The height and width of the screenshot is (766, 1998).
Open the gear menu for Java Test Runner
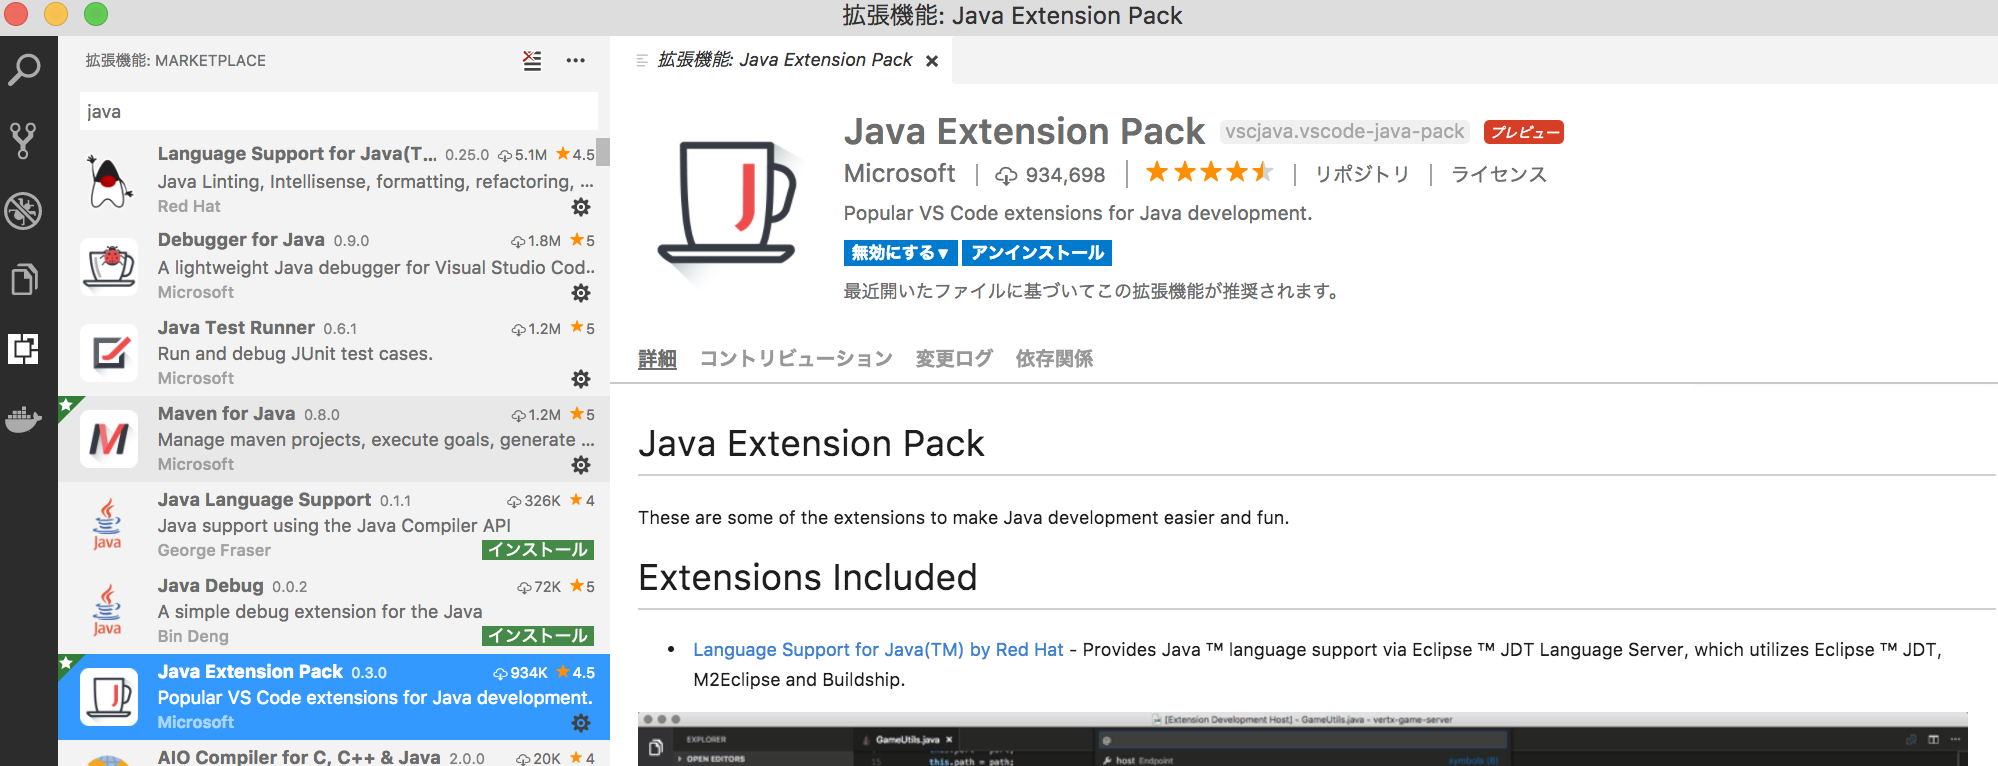581,379
